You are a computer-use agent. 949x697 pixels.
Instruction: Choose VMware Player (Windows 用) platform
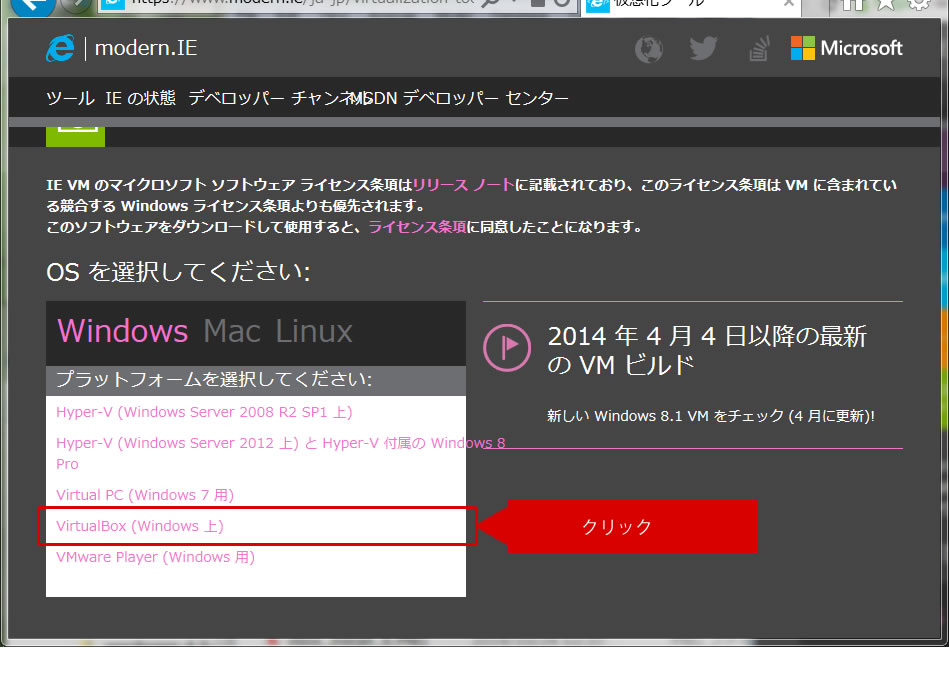[x=155, y=557]
